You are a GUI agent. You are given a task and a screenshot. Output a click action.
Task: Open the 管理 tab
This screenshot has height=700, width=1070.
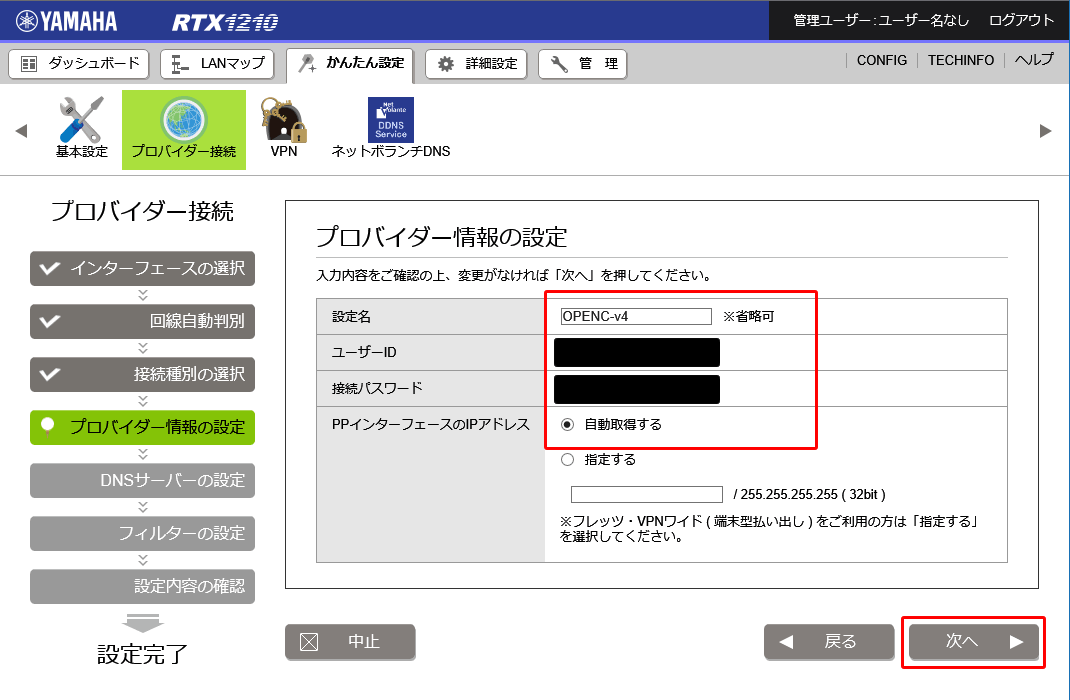pos(583,64)
